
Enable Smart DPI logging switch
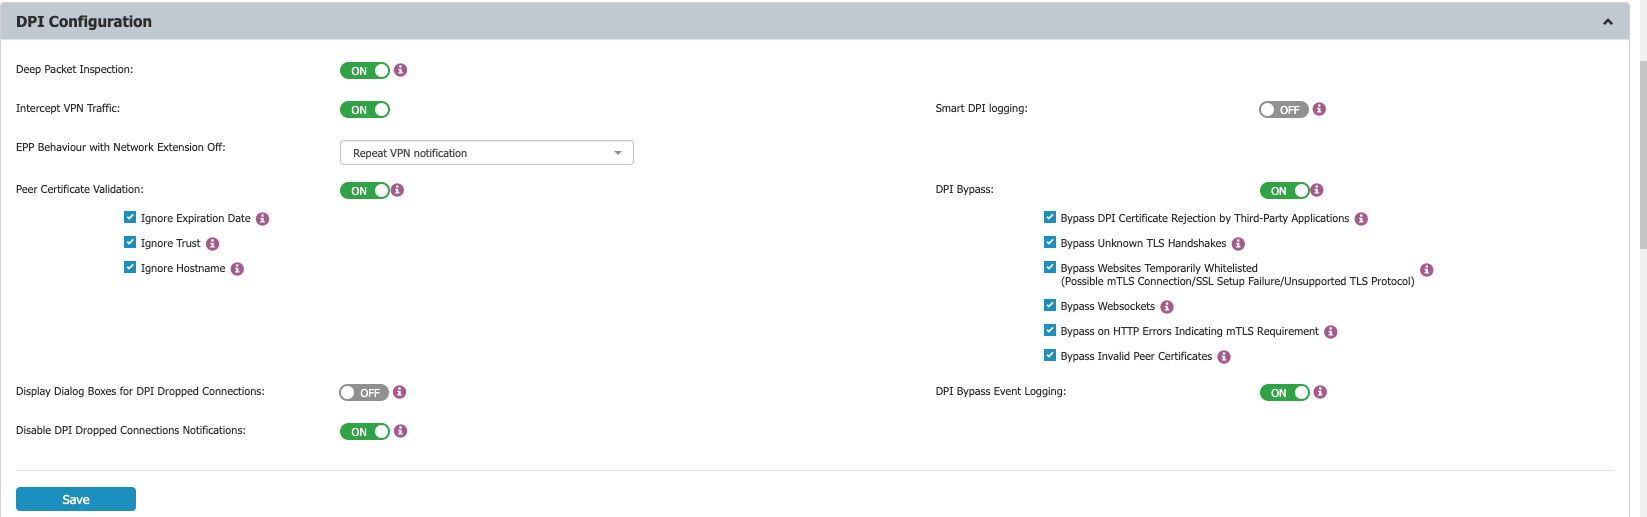point(1284,110)
